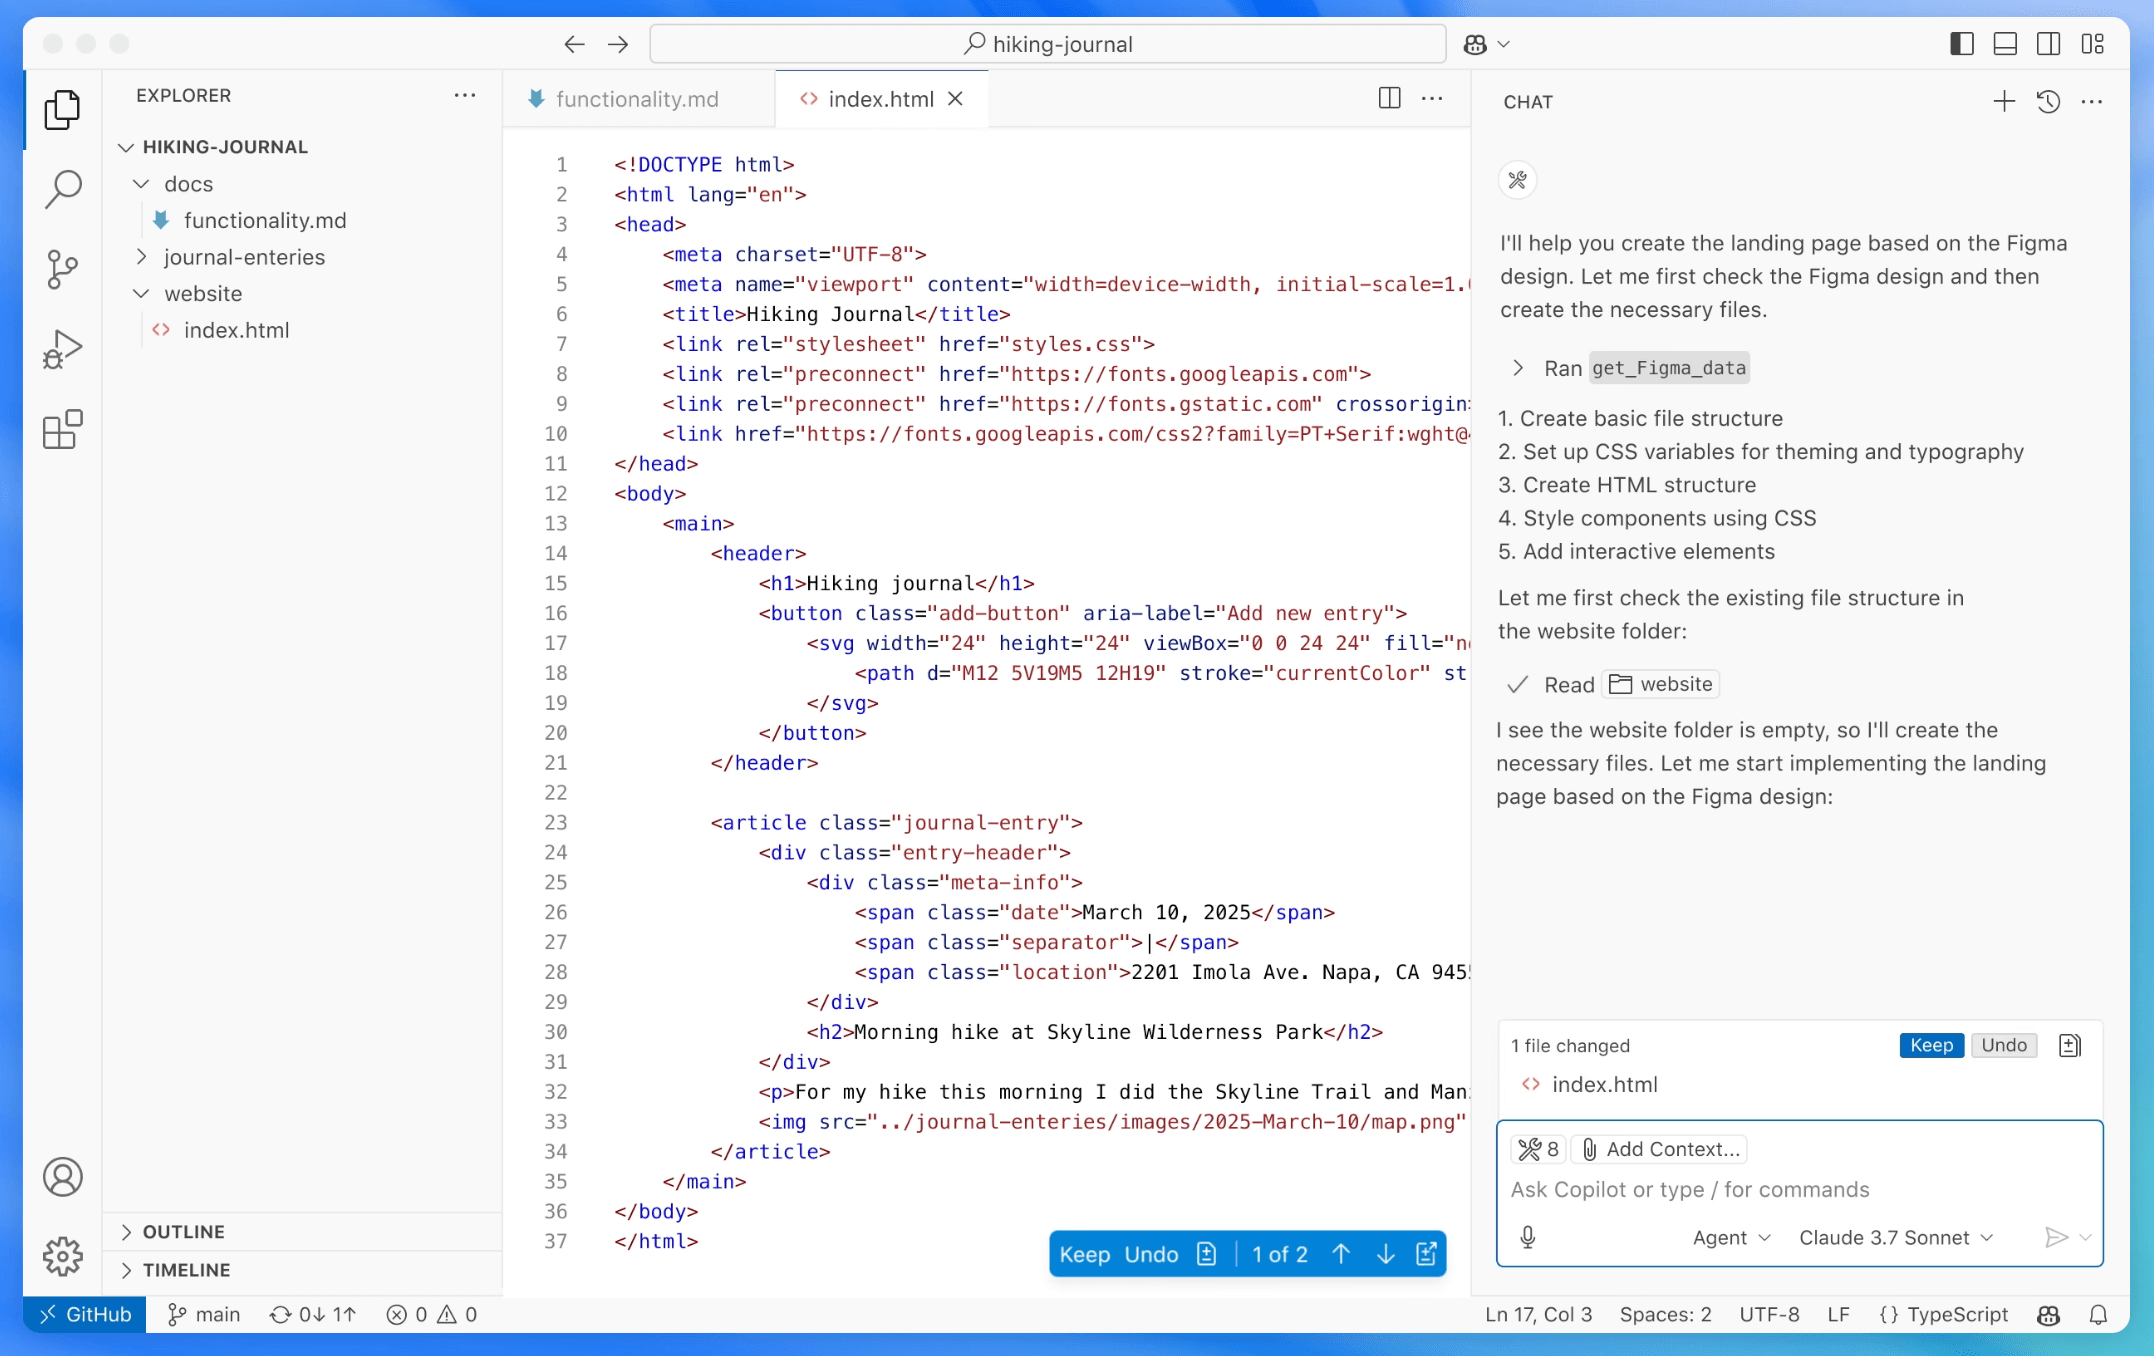The height and width of the screenshot is (1356, 2154).
Task: Toggle the primary side bar
Action: (x=1961, y=44)
